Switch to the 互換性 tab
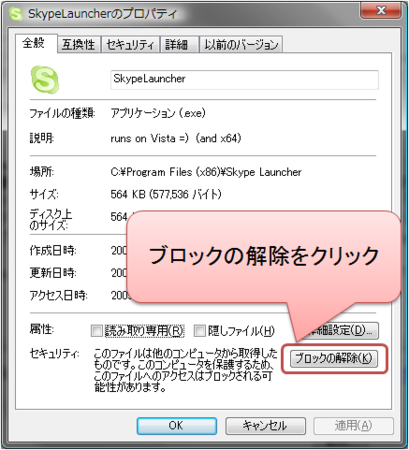Image resolution: width=409 pixels, height=450 pixels. point(79,44)
